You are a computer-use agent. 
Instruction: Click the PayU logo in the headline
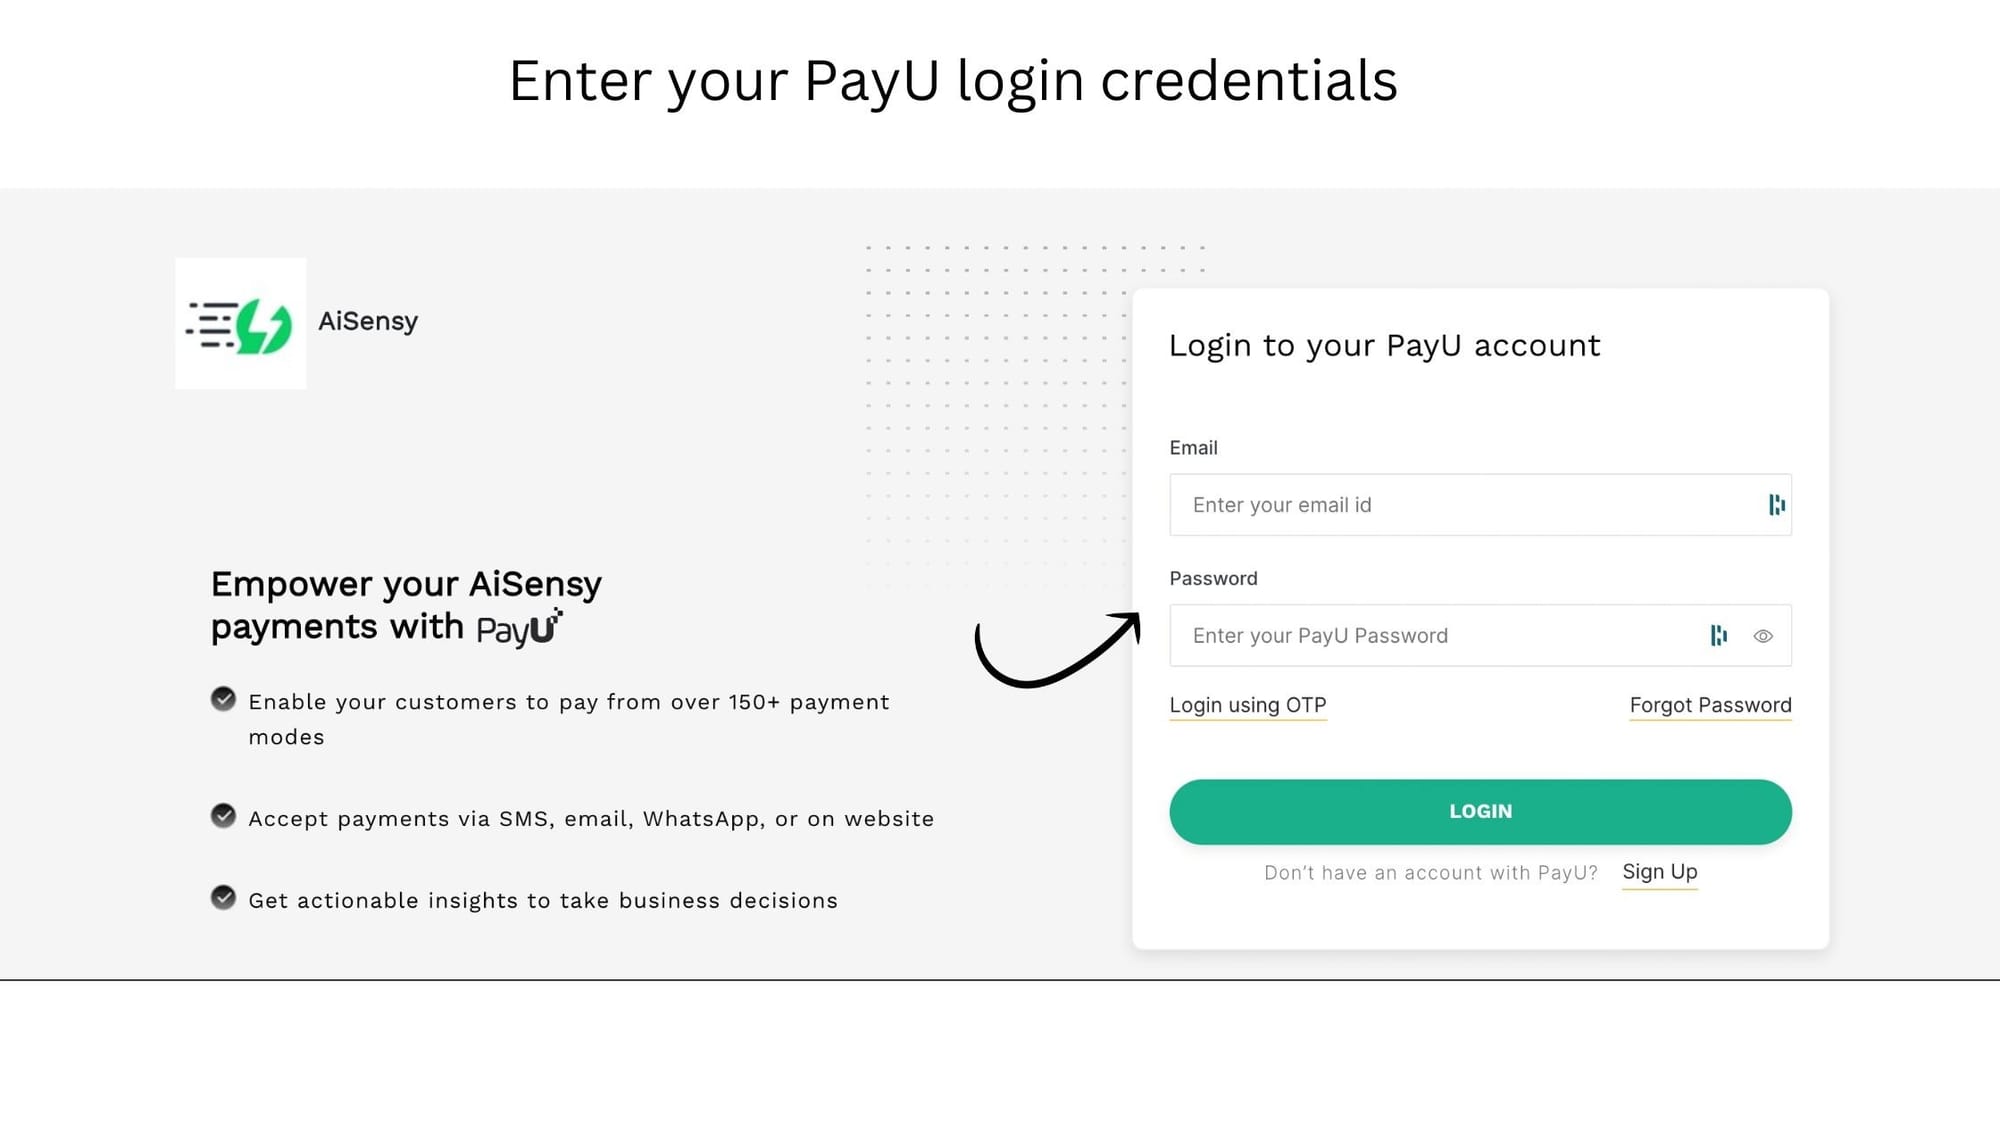click(519, 629)
